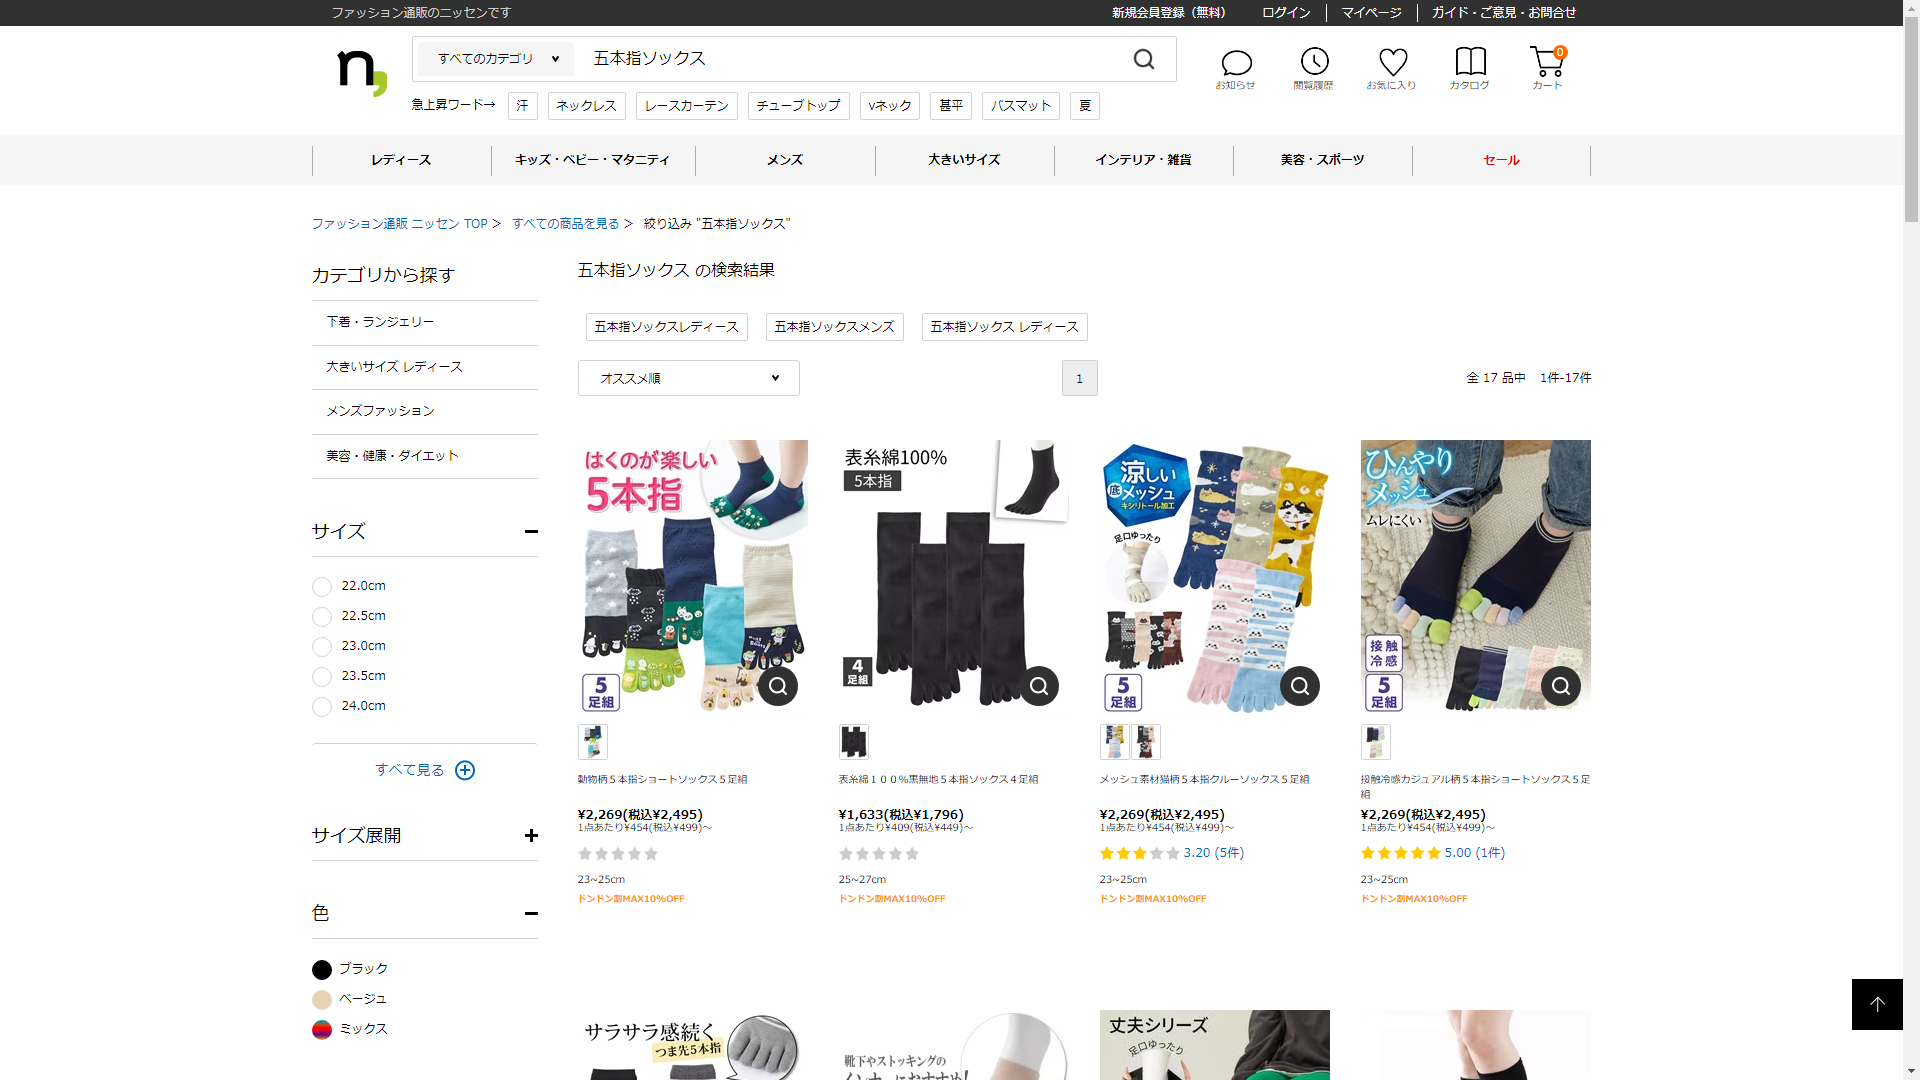Open the オススメ順 sort dropdown

point(688,378)
